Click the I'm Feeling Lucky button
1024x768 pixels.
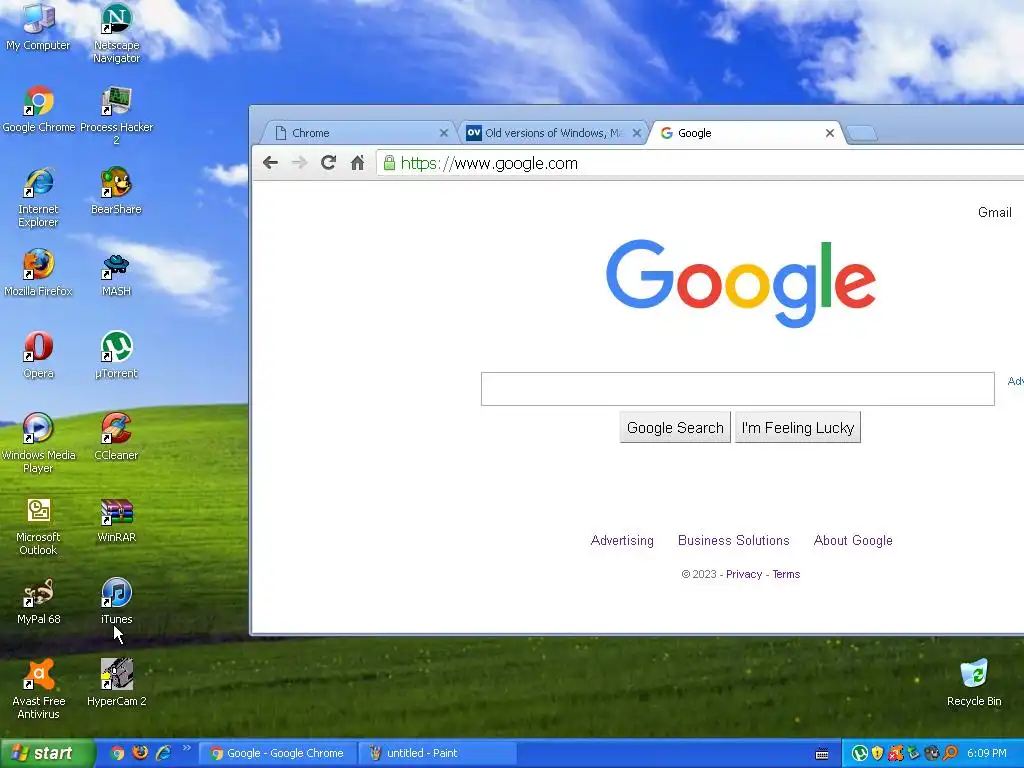pyautogui.click(x=797, y=427)
